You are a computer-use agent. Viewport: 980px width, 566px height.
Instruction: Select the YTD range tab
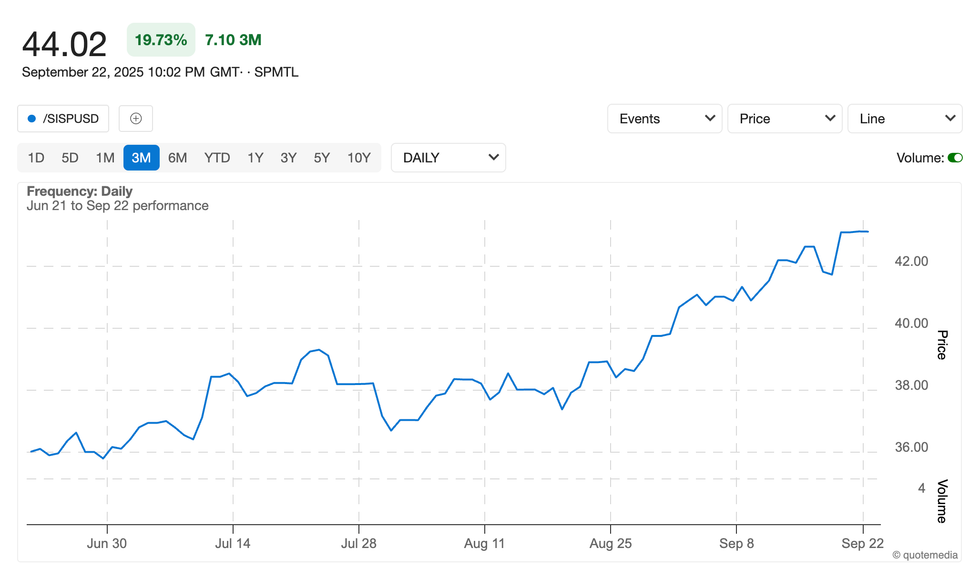pyautogui.click(x=217, y=158)
